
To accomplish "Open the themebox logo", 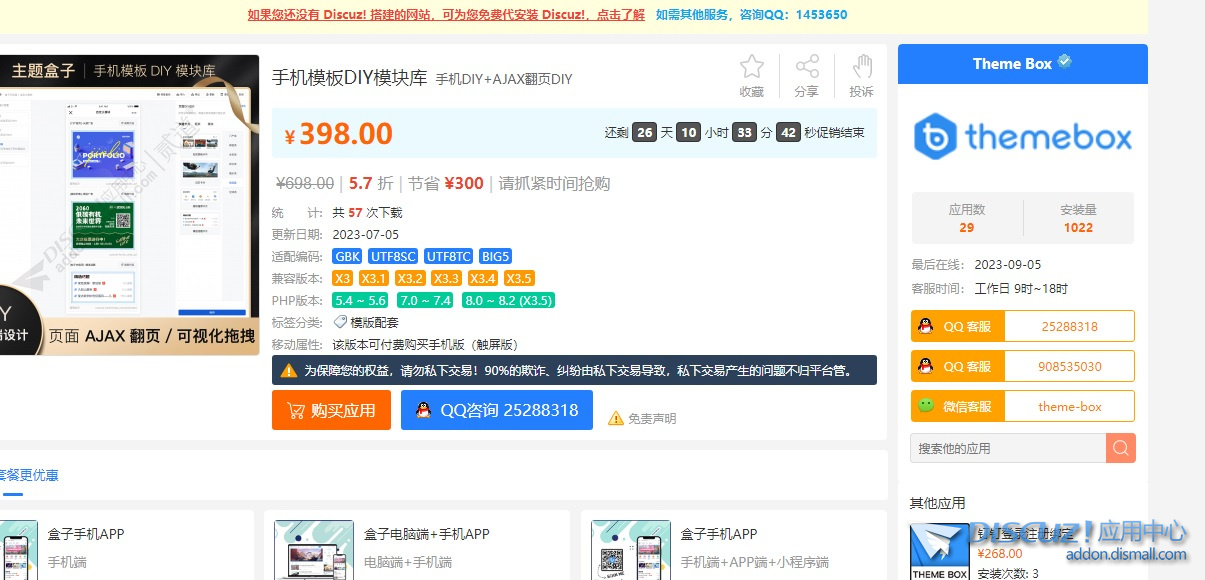I will click(1023, 137).
